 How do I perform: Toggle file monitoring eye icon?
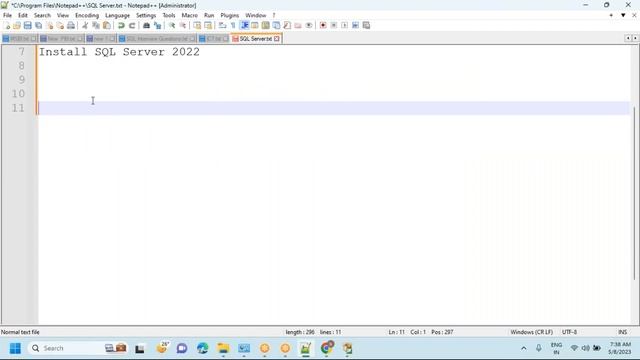[x=309, y=25]
